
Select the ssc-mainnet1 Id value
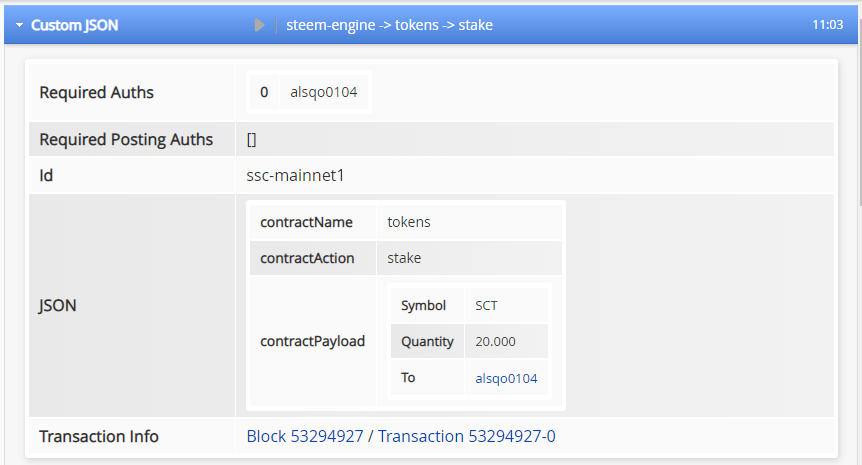(x=295, y=175)
